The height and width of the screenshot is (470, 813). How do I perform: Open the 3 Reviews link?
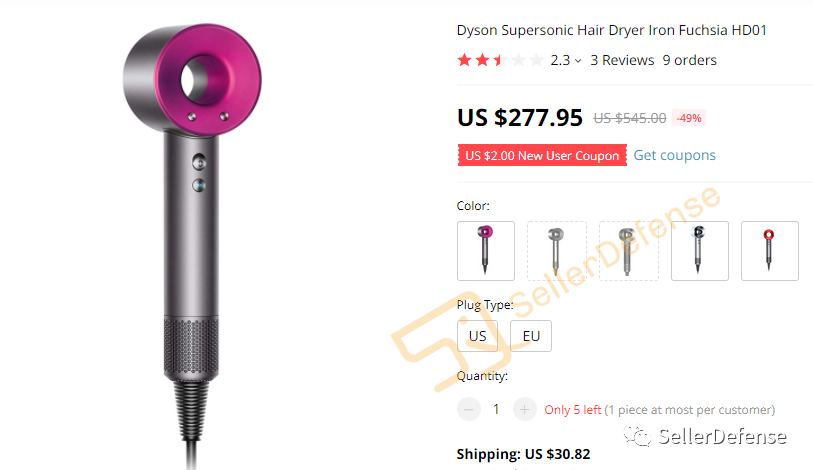(x=622, y=60)
